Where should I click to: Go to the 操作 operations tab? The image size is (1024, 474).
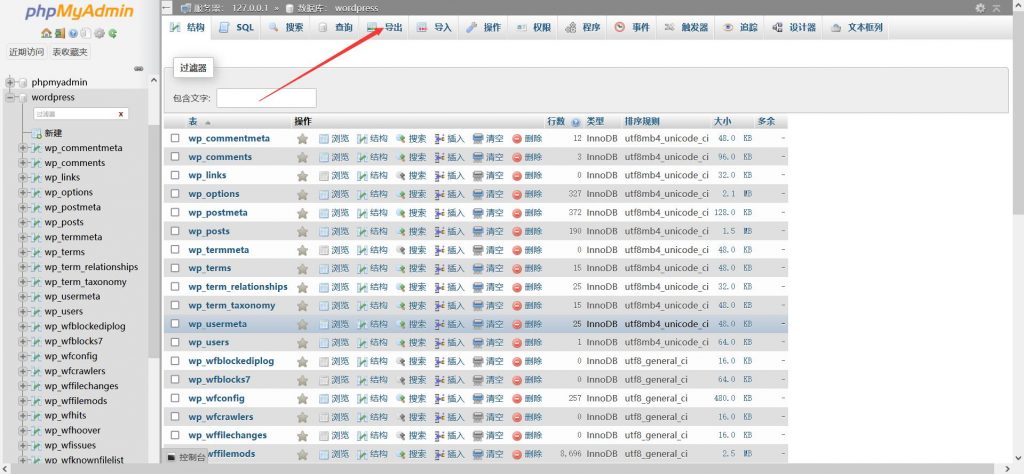(484, 27)
